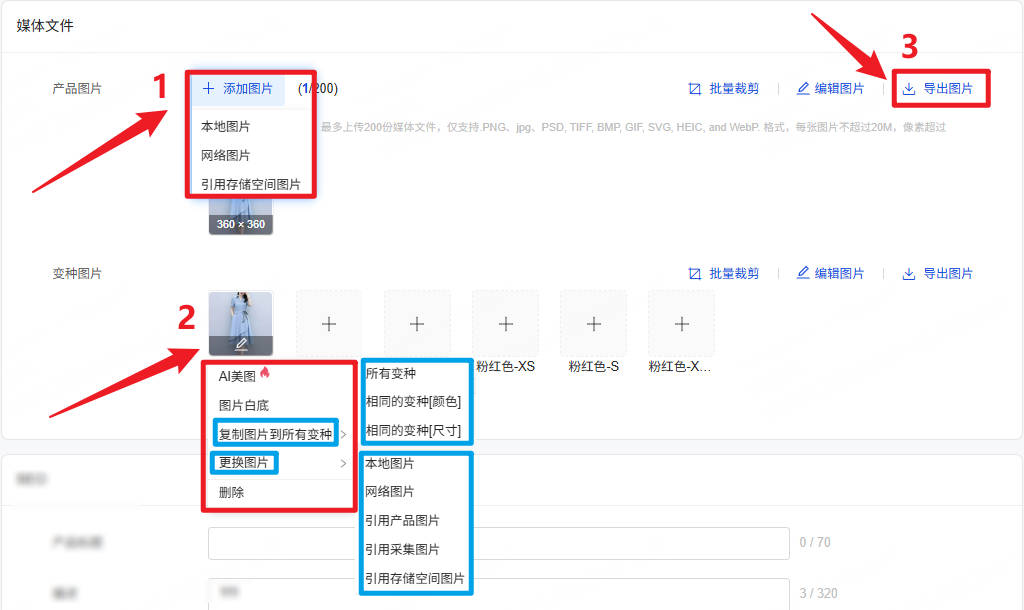Click the input field with 0 / 70 counter

pos(499,543)
